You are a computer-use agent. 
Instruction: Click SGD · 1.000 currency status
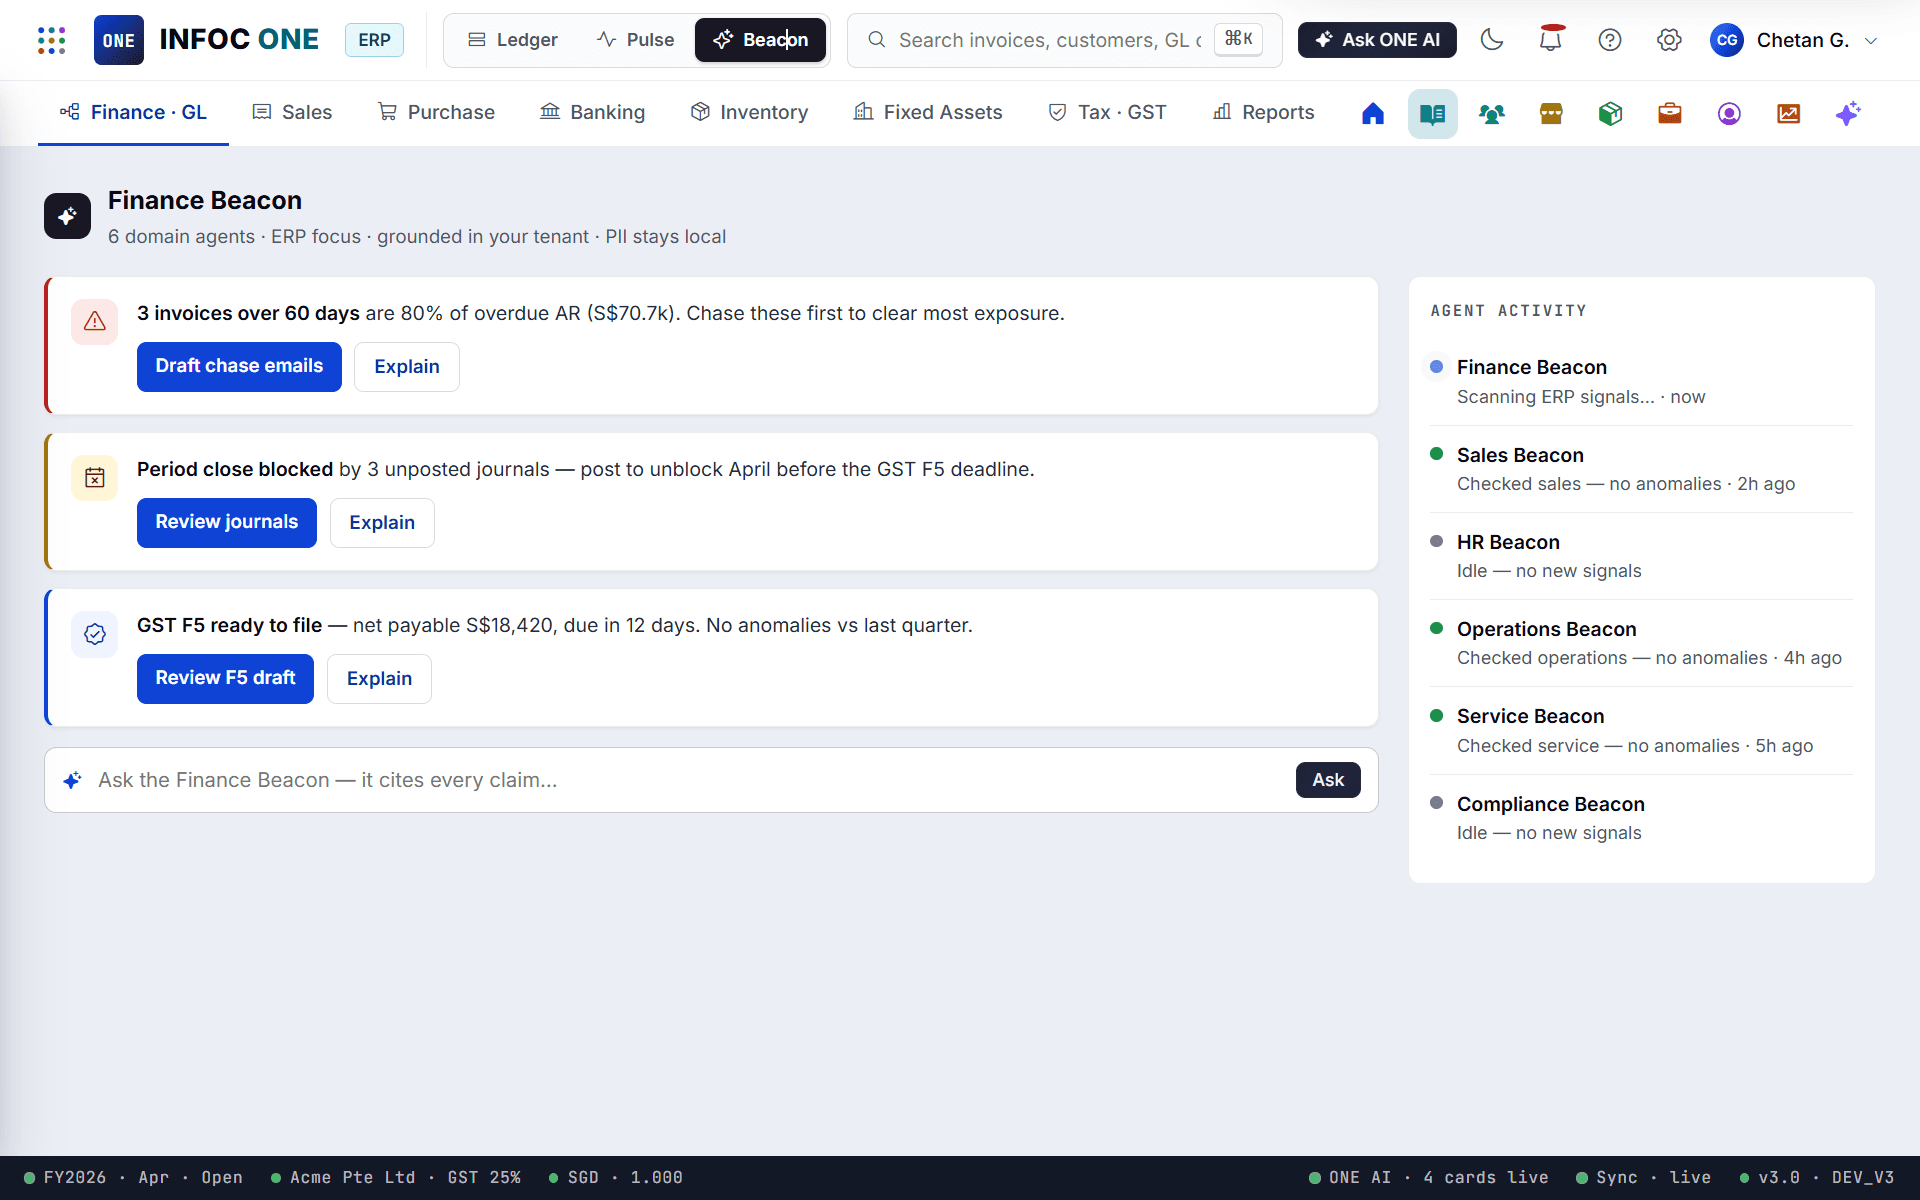pyautogui.click(x=616, y=1178)
